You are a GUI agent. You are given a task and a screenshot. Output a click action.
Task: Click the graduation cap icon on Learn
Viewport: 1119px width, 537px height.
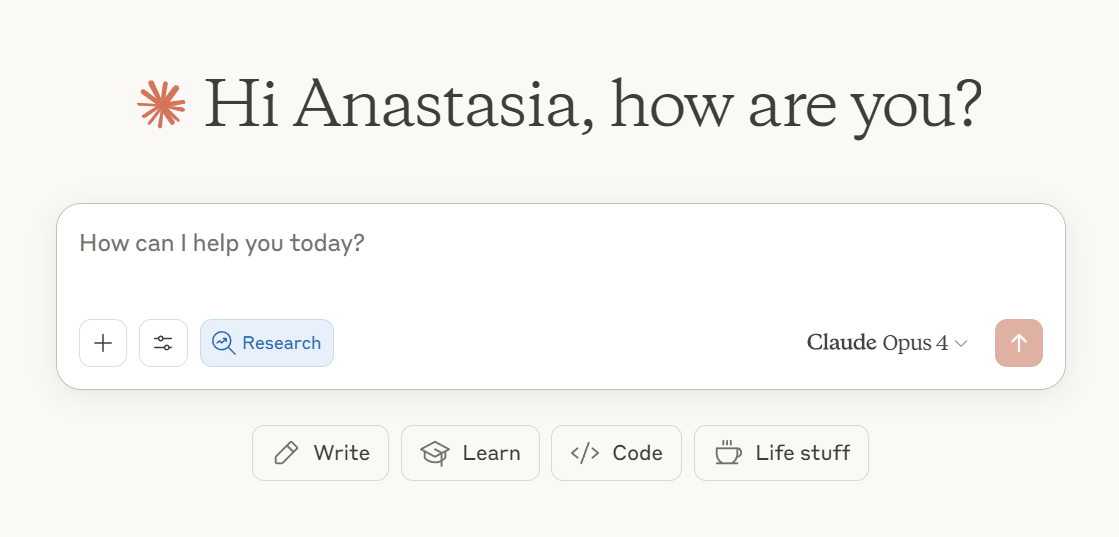[435, 453]
